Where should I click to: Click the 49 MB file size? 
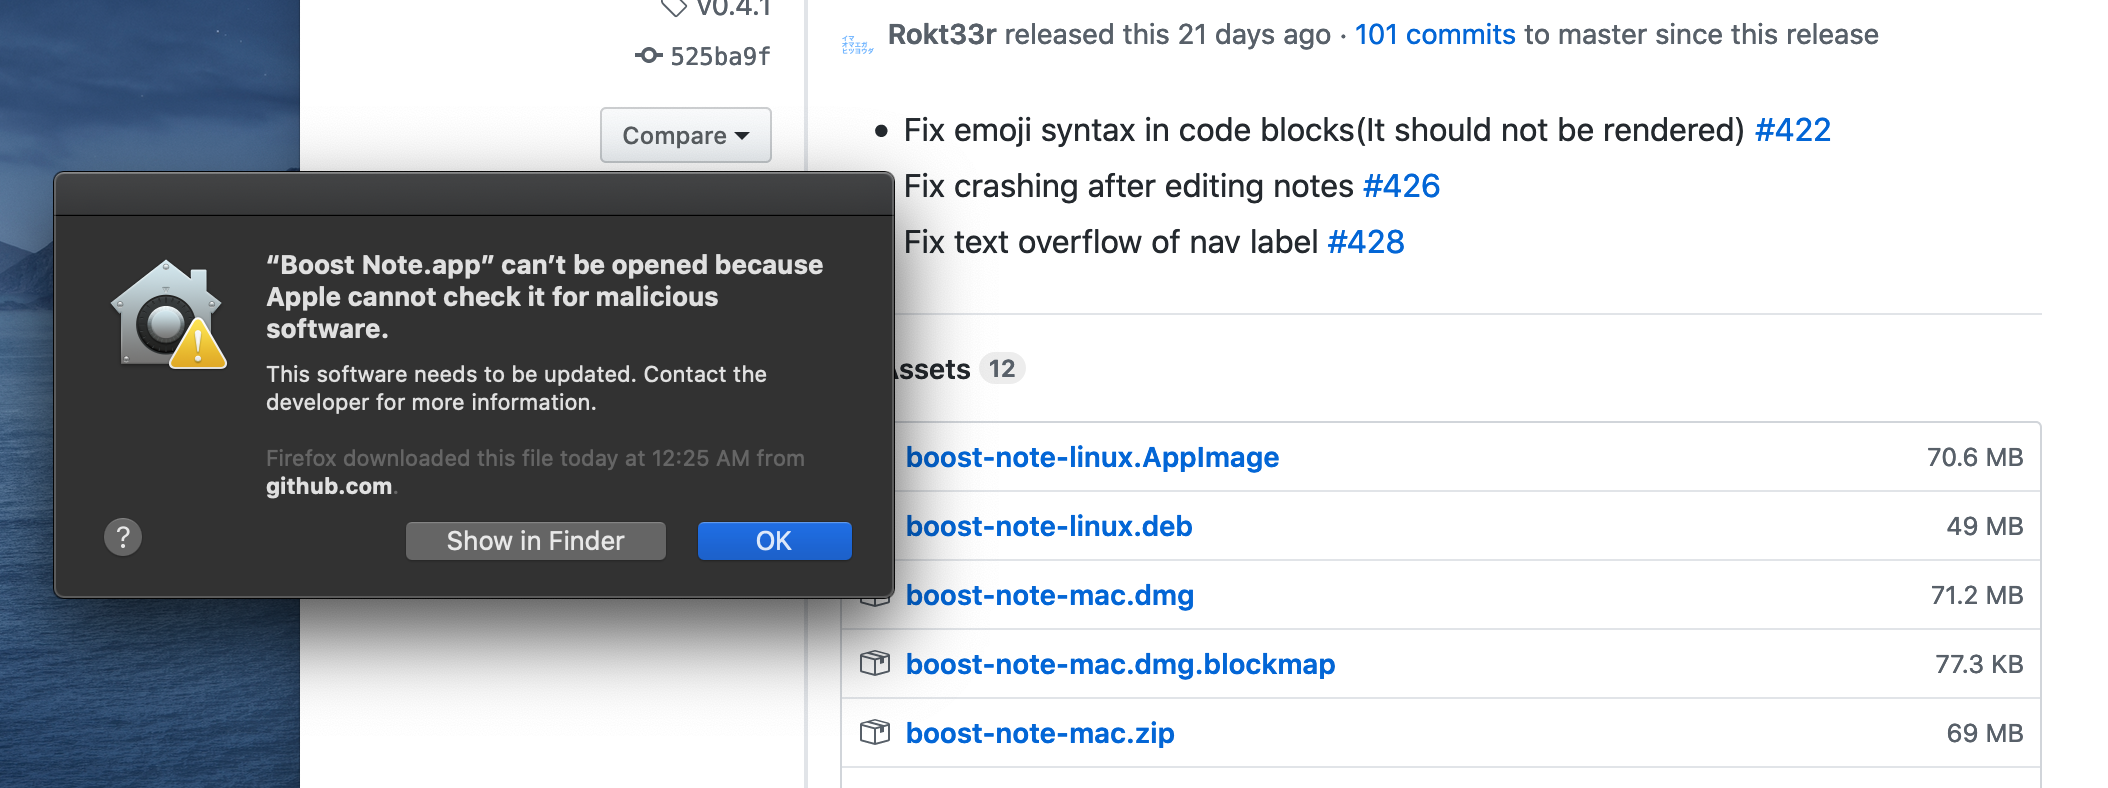[x=1985, y=526]
